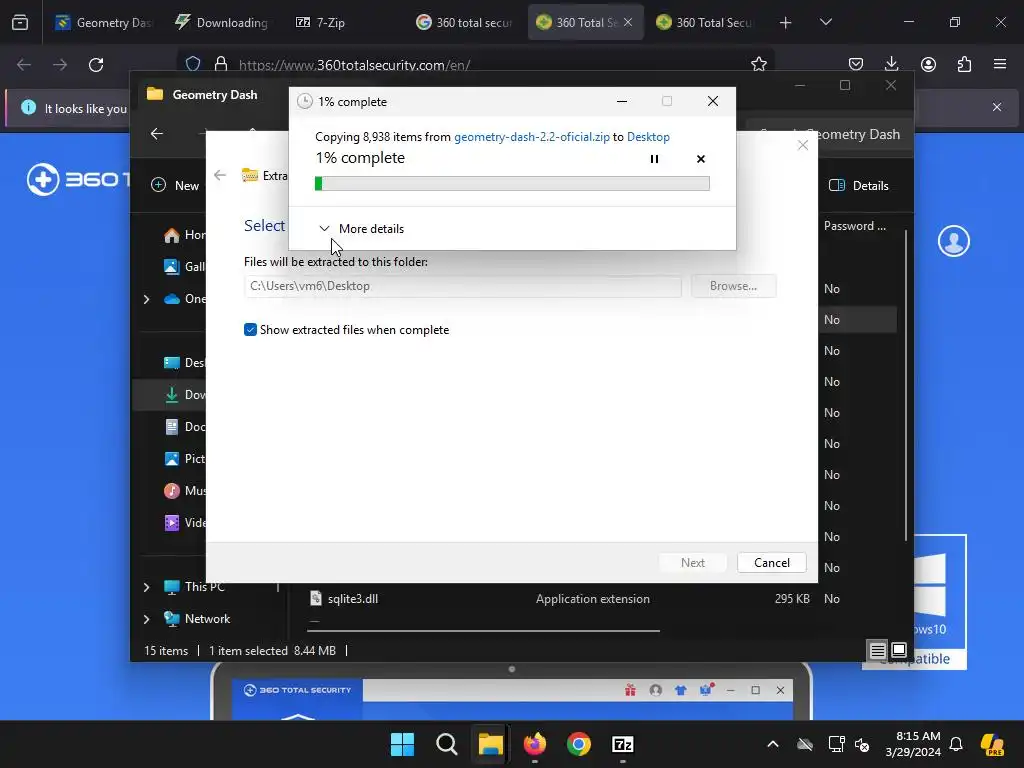Open a new browser tab
The height and width of the screenshot is (768, 1024).
coord(785,23)
